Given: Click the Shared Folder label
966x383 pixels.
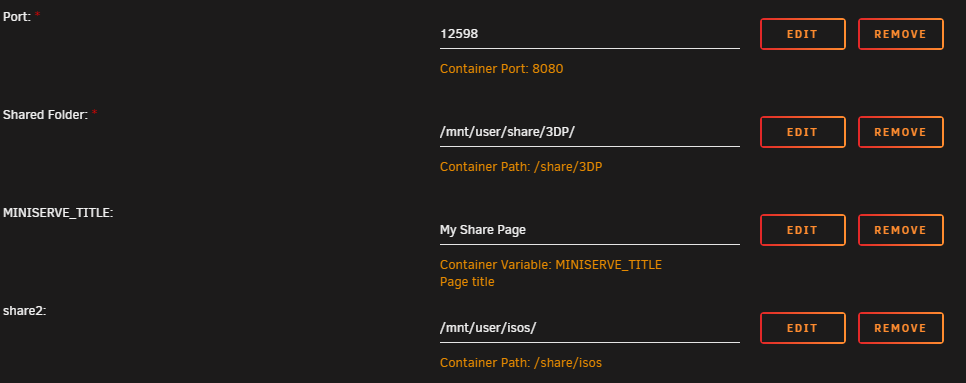Looking at the screenshot, I should [46, 115].
